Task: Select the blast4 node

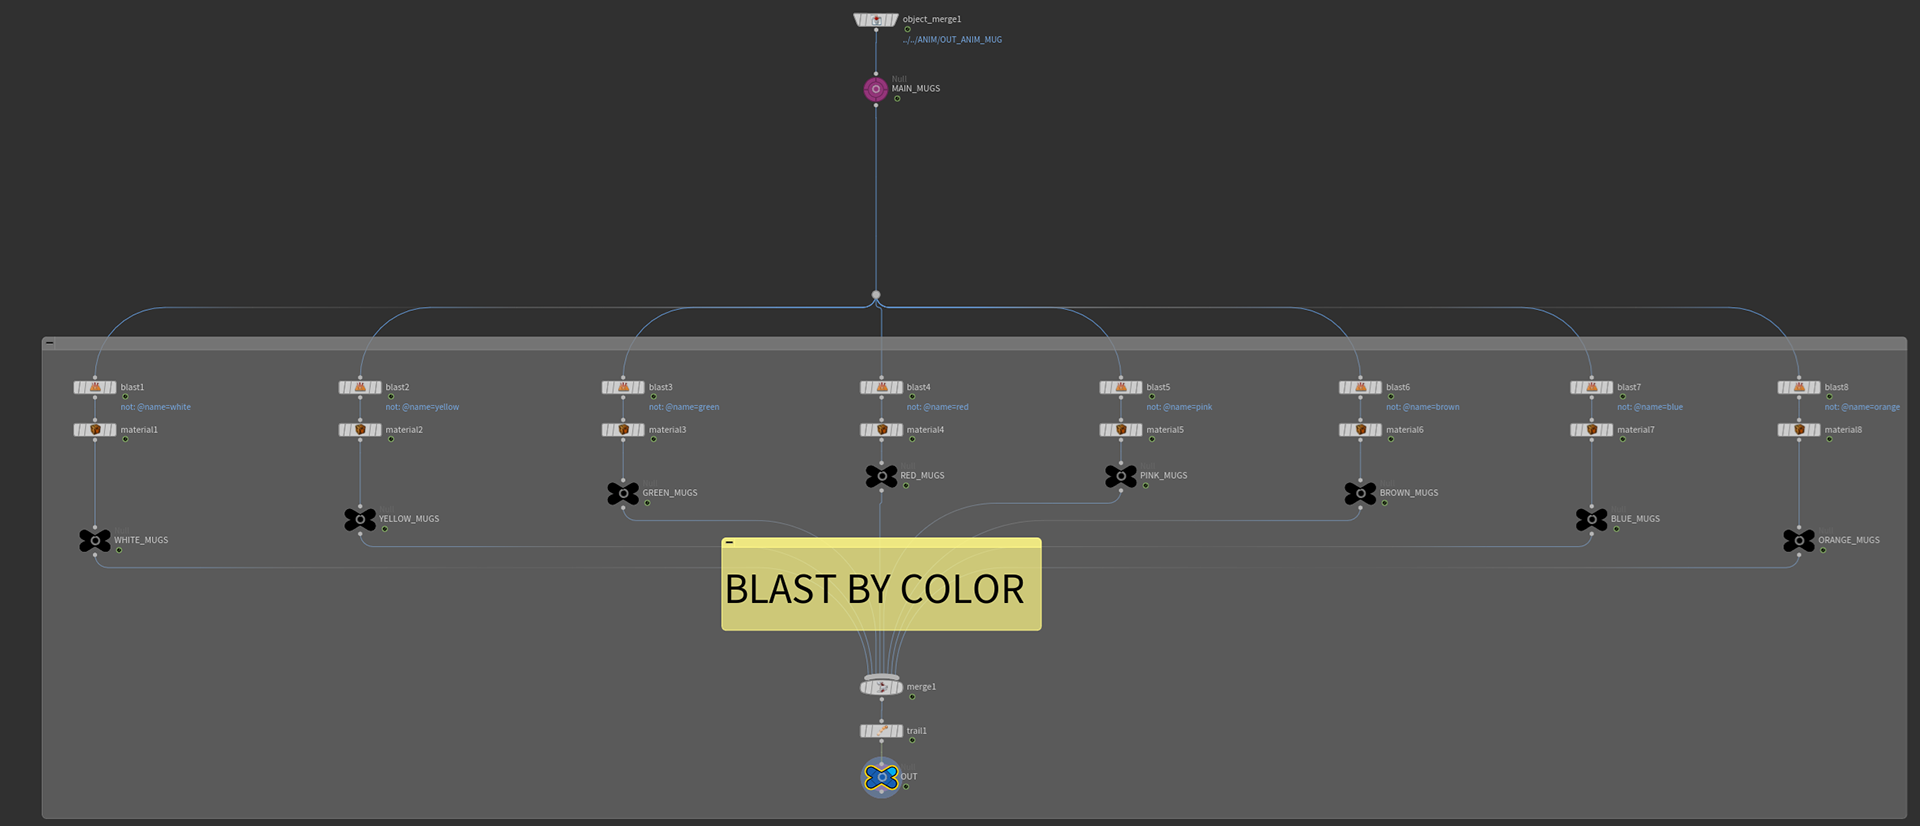Action: pos(881,387)
